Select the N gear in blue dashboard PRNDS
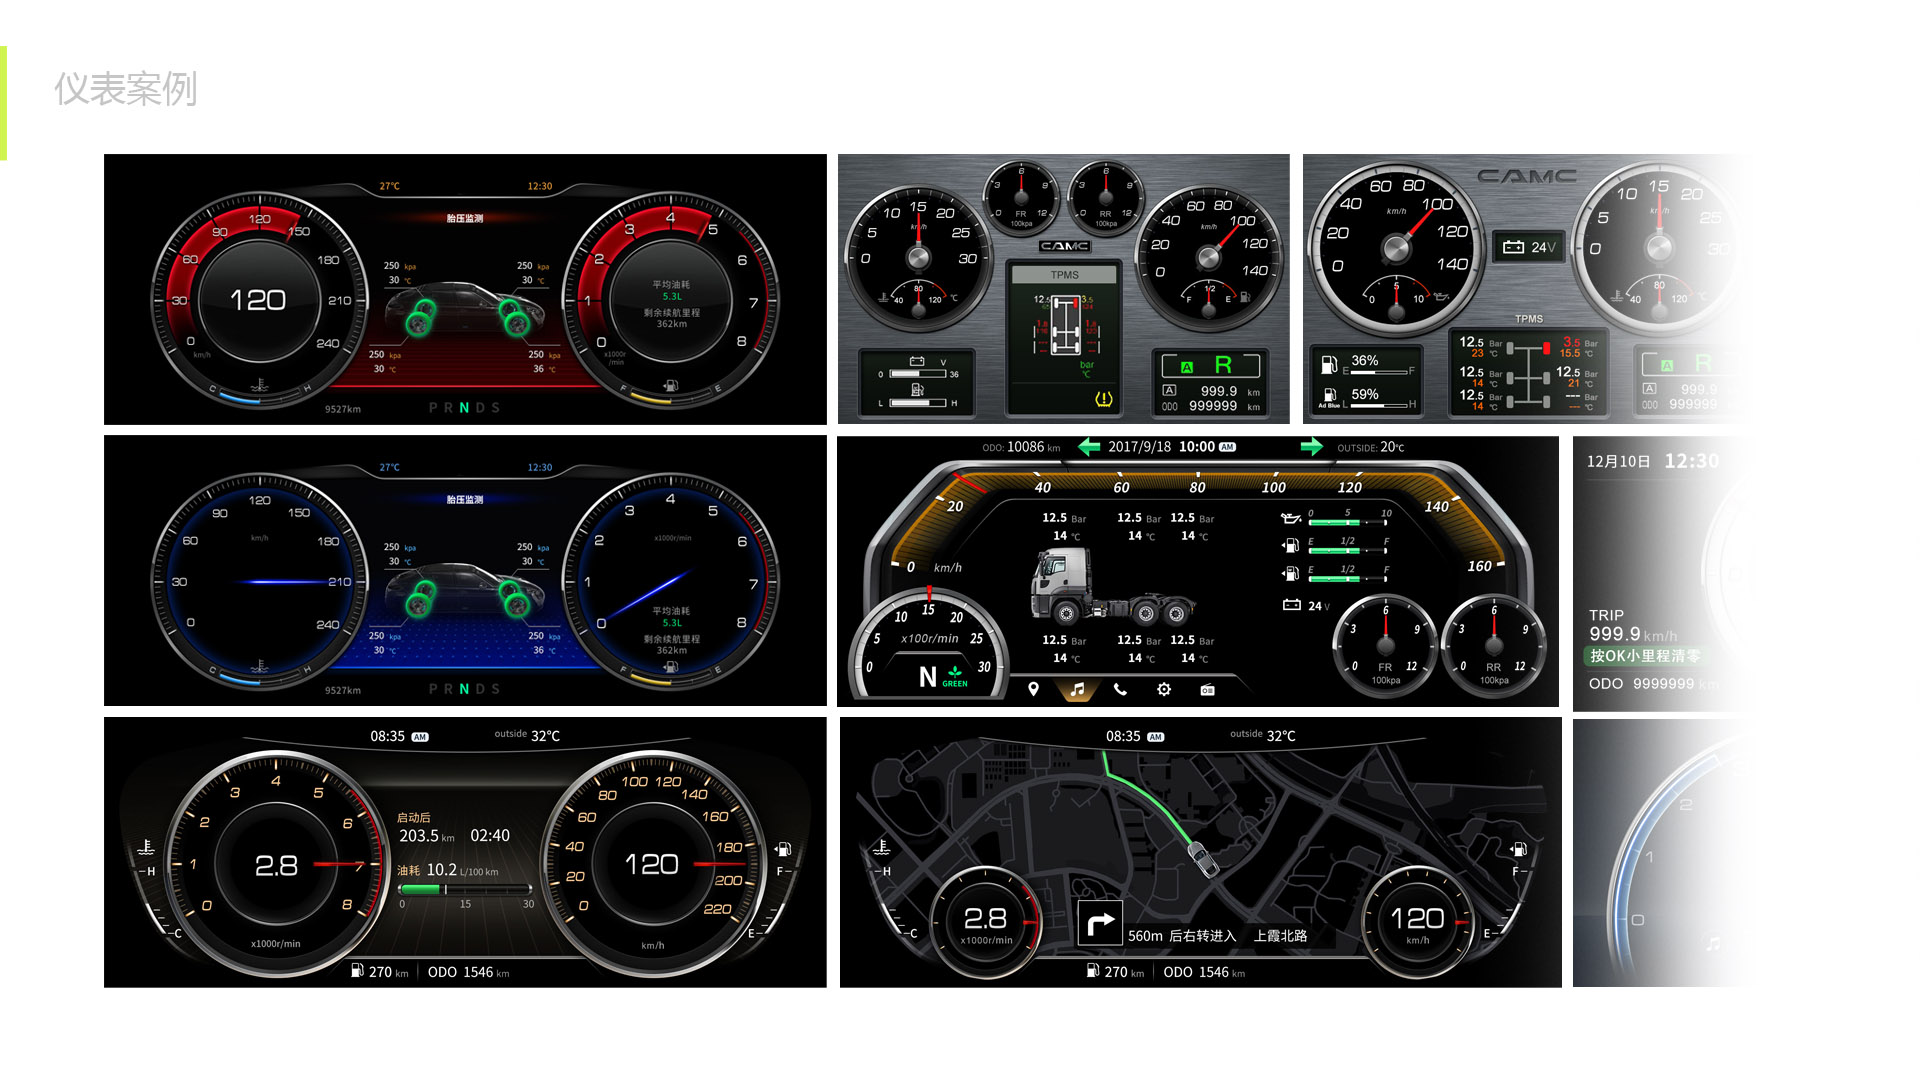This screenshot has width=1920, height=1080. pyautogui.click(x=464, y=689)
